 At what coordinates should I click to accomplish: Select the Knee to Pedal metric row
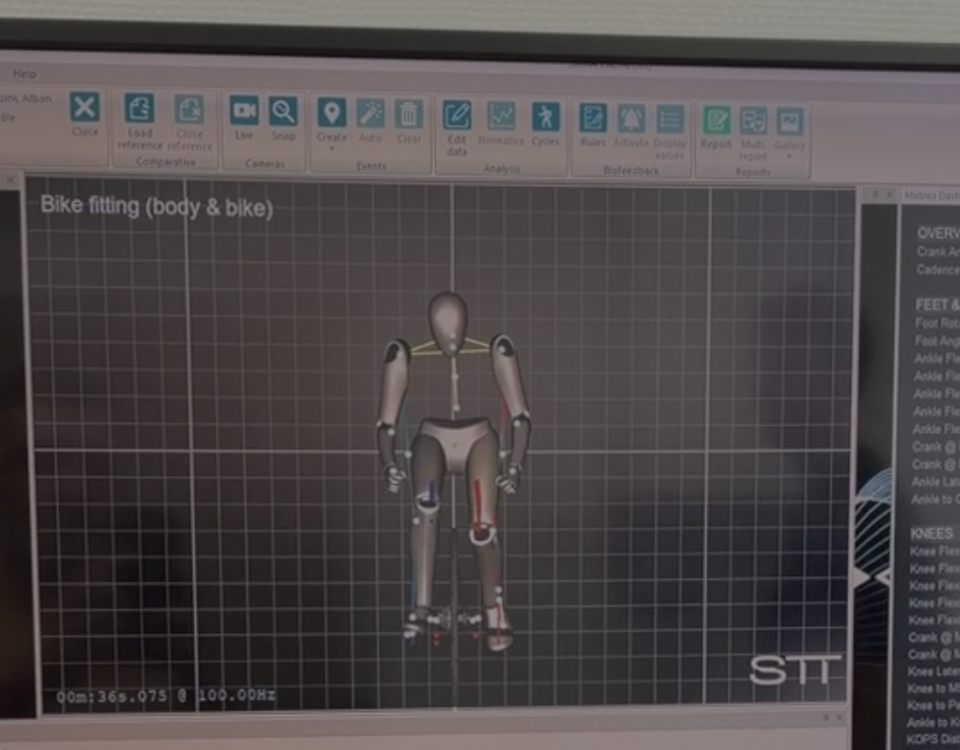pos(934,706)
